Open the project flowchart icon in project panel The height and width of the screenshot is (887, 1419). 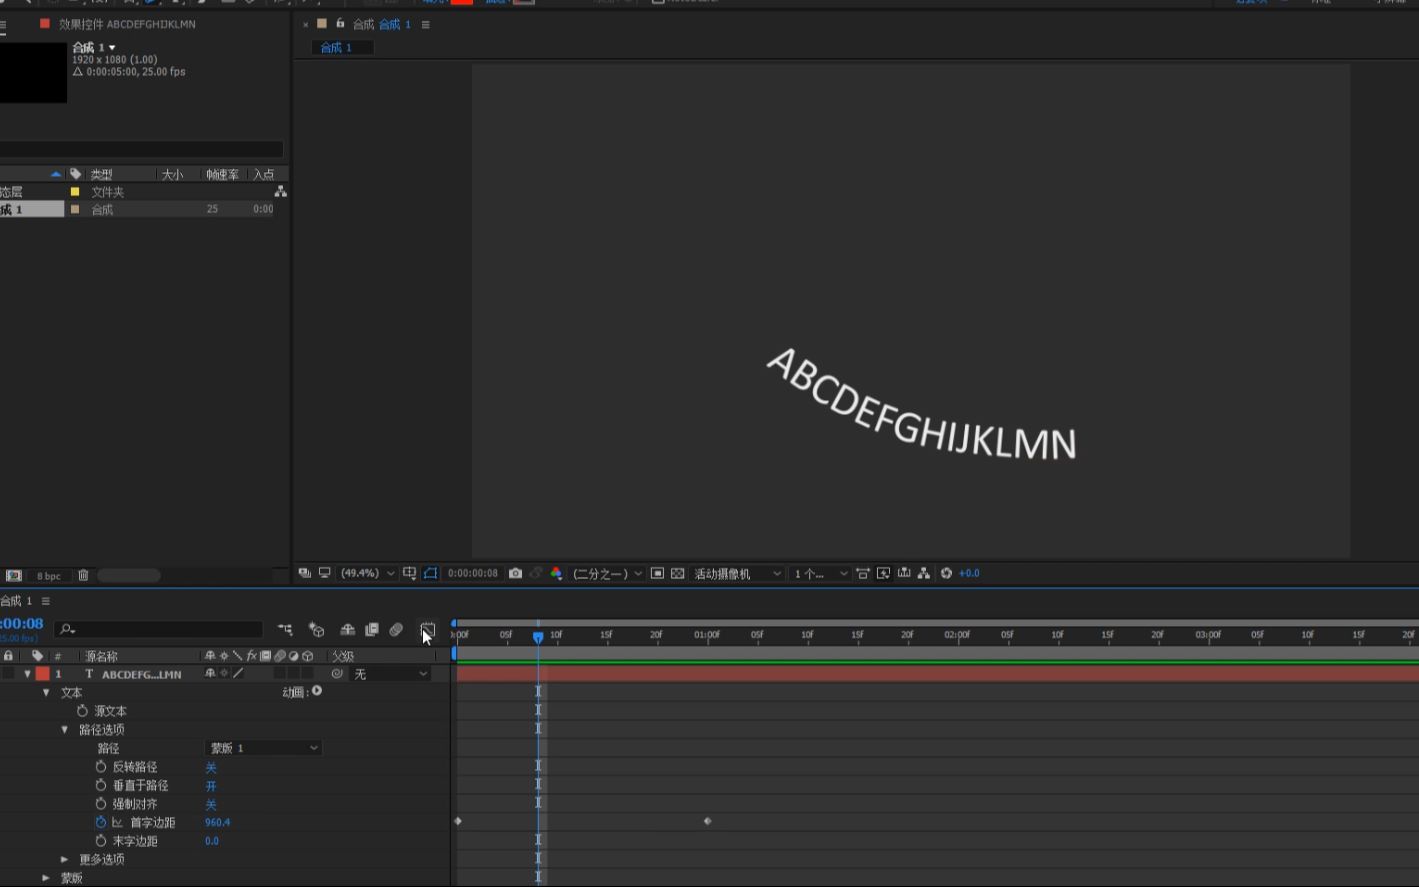pos(281,191)
